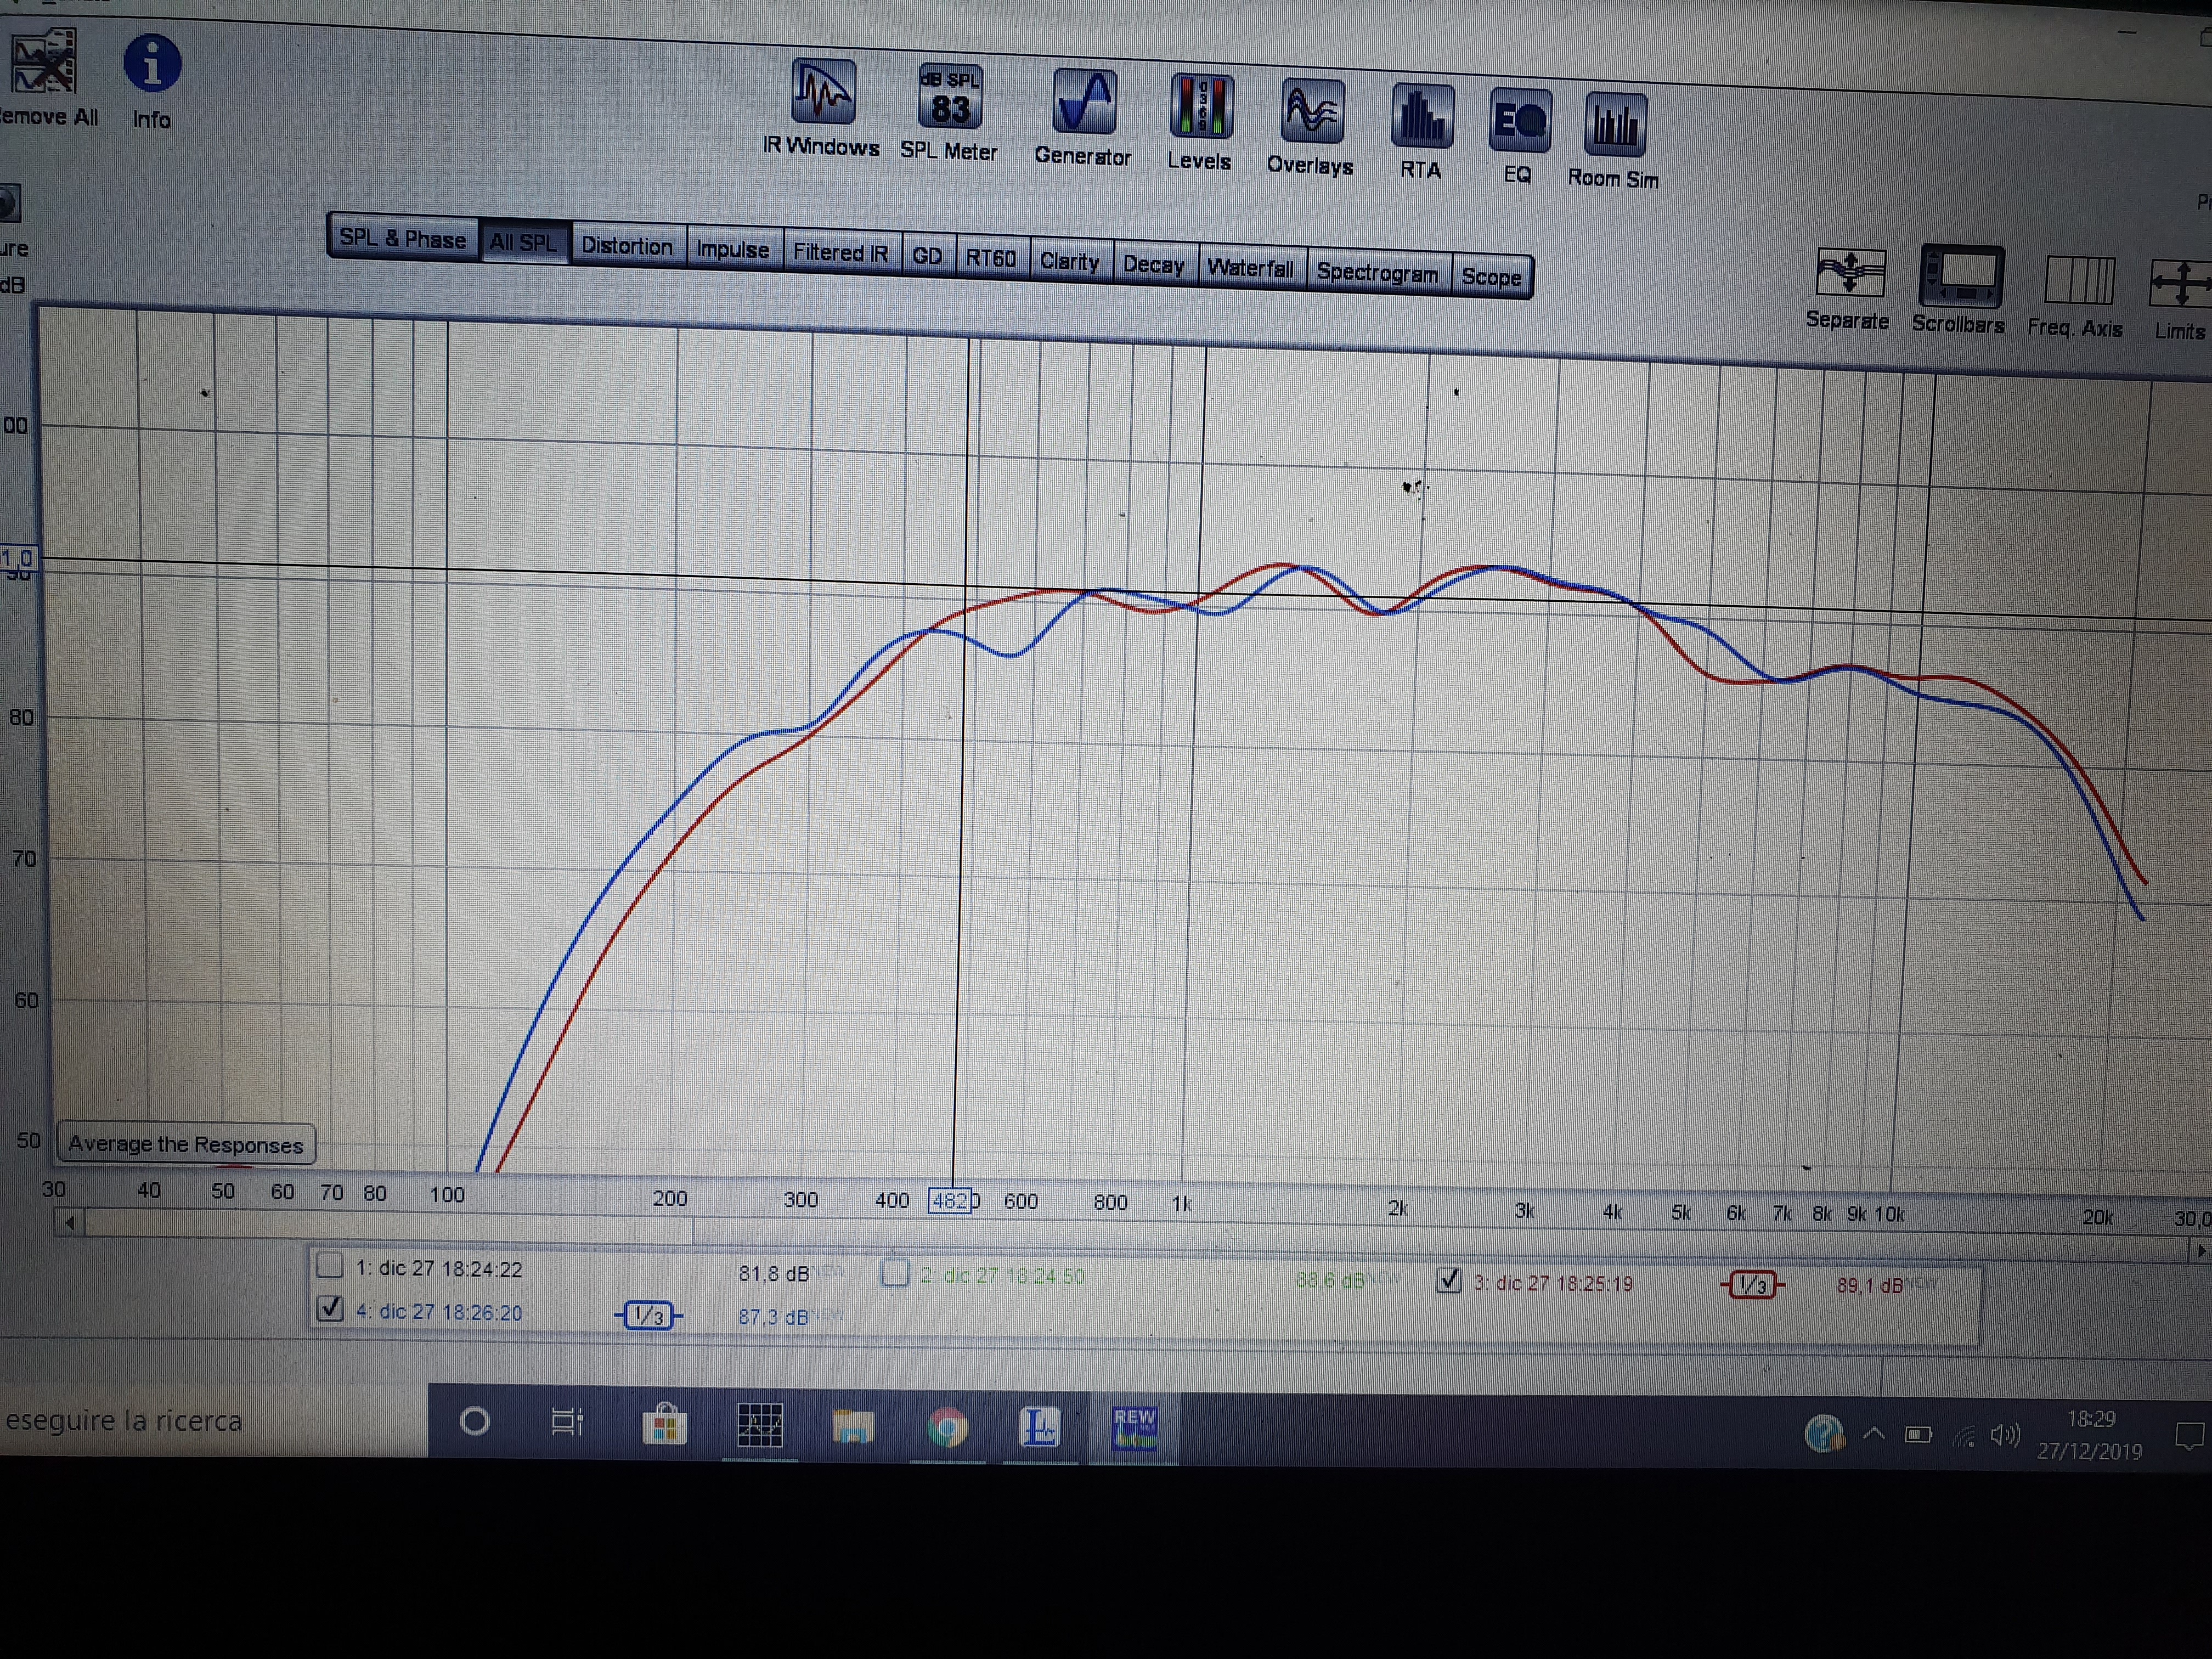Click the 81,8 dB value of measurement 1
Screen dimensions: 2212x1659
(773, 1274)
